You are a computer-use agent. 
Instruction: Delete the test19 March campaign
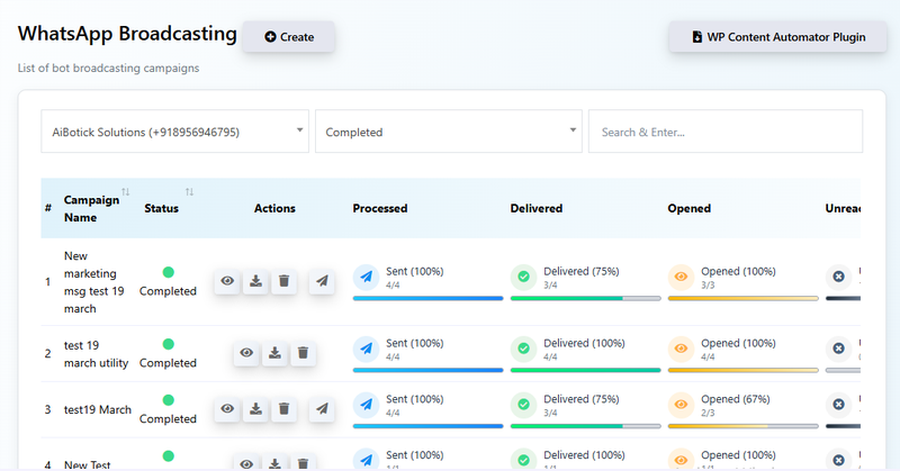coord(284,409)
